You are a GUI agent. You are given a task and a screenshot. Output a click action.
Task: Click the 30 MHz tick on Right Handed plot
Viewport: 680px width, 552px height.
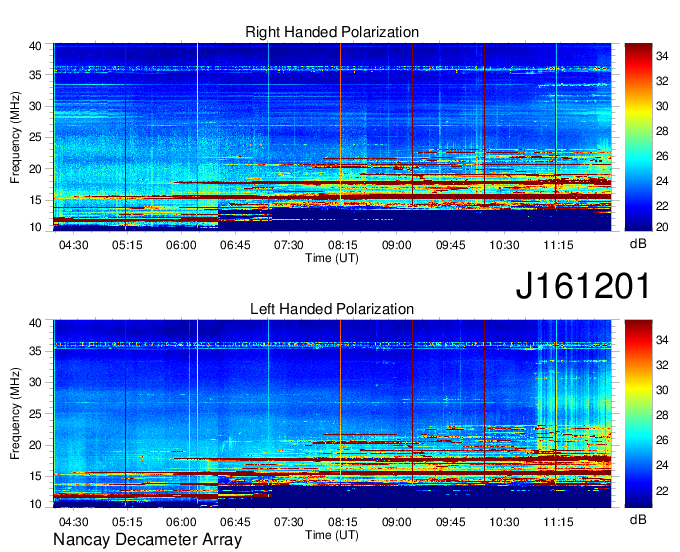[35, 106]
